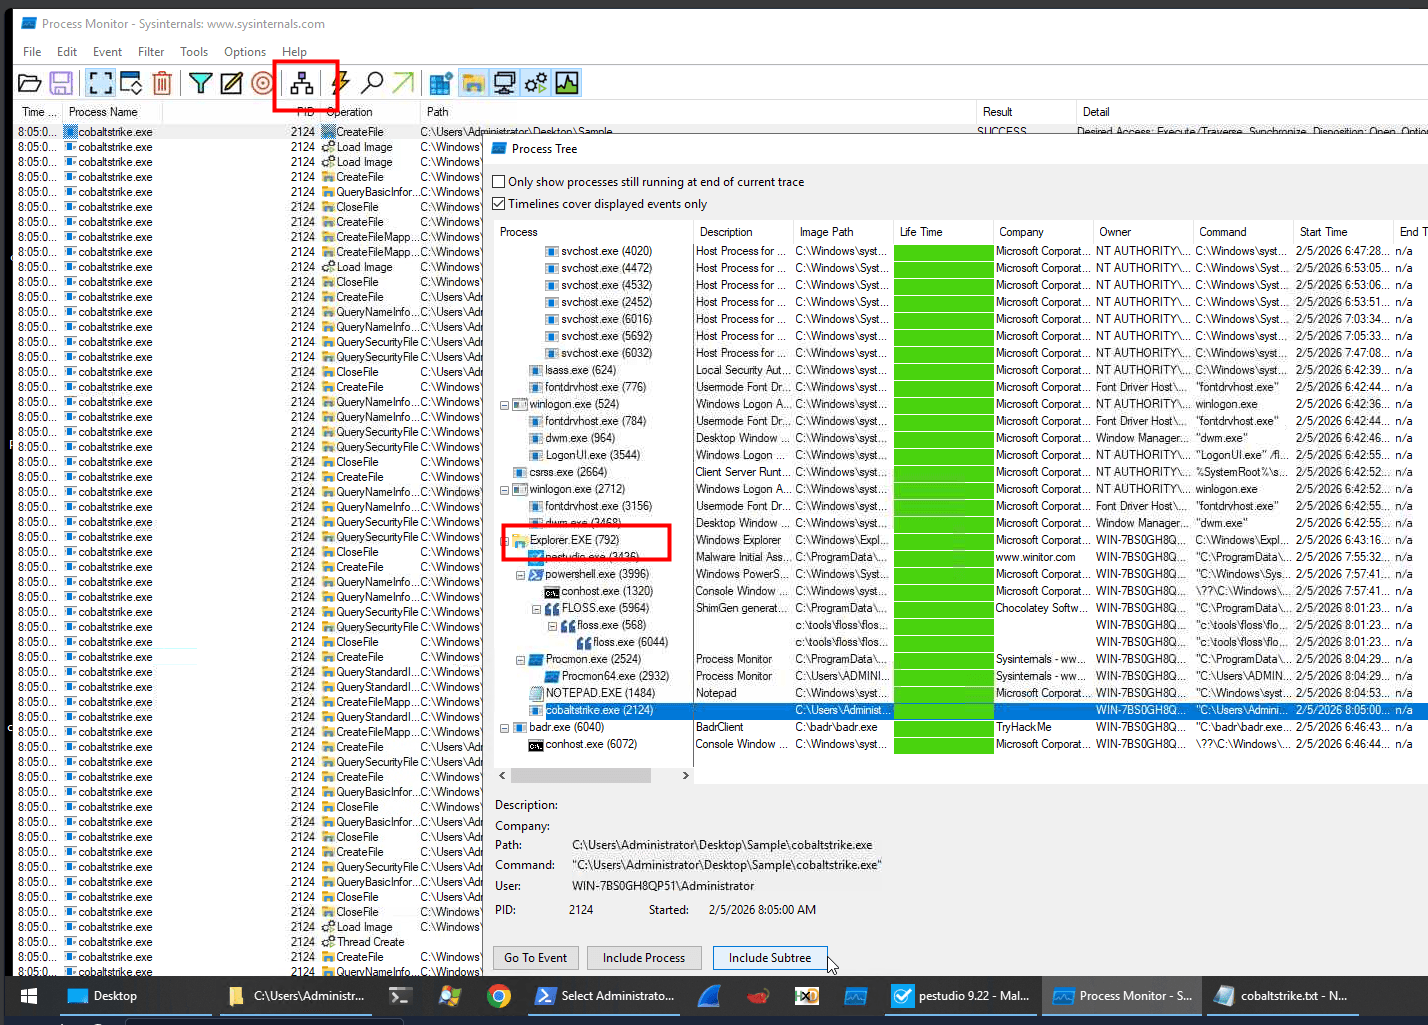Uncheck Timelines cover displayed events only
The width and height of the screenshot is (1428, 1025).
[499, 204]
